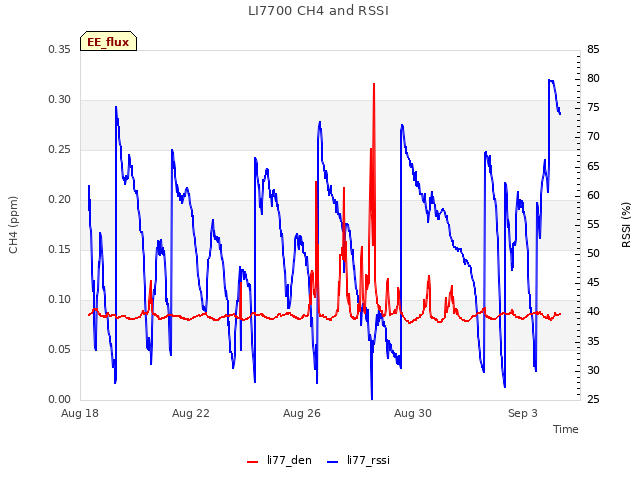Click the 70 RSSI axis value
The width and height of the screenshot is (640, 480).
pos(593,137)
